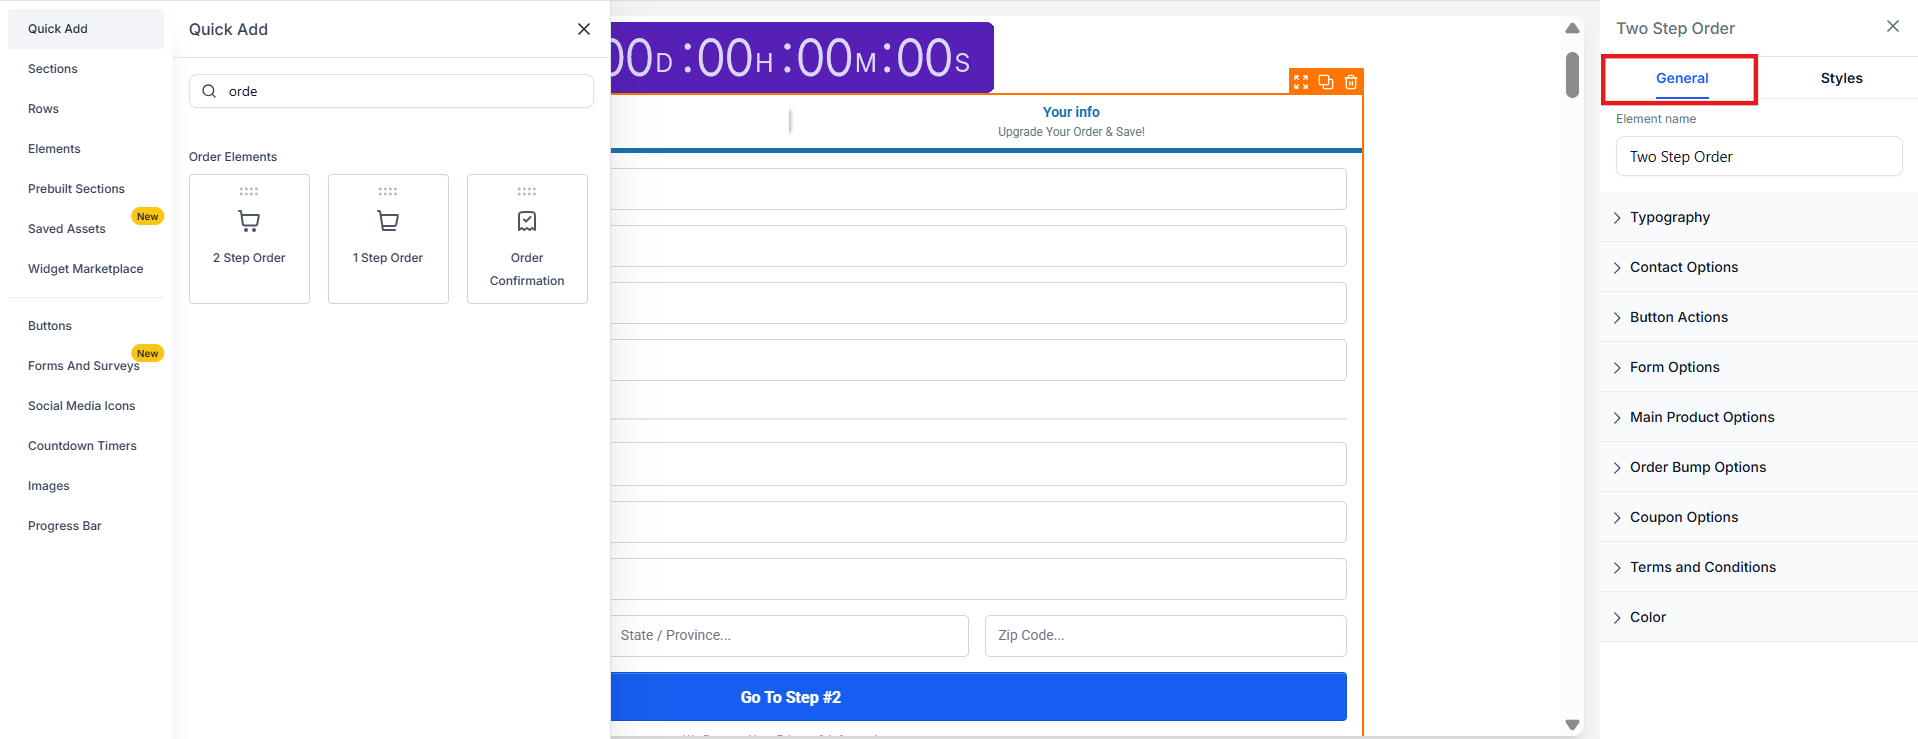Switch to the General tab
This screenshot has width=1918, height=739.
coord(1682,78)
